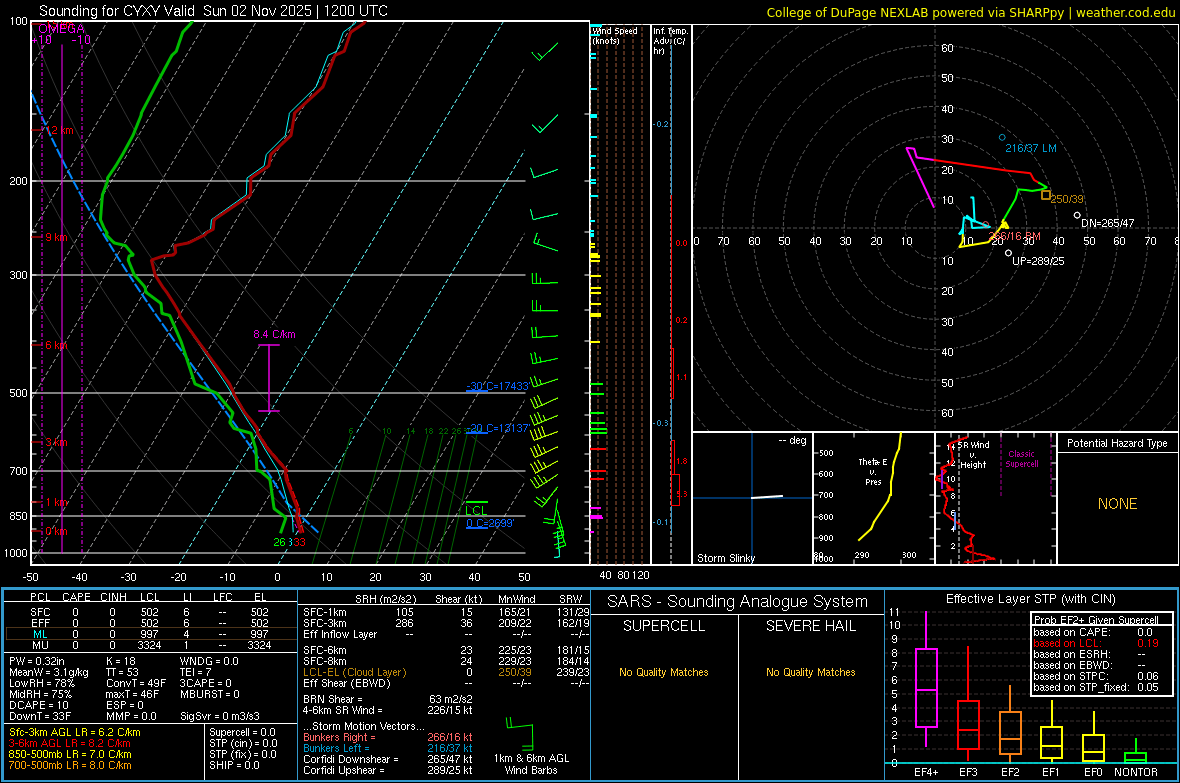This screenshot has height=783, width=1180.
Task: Click the DownT = 33F value
Action: pos(40,716)
